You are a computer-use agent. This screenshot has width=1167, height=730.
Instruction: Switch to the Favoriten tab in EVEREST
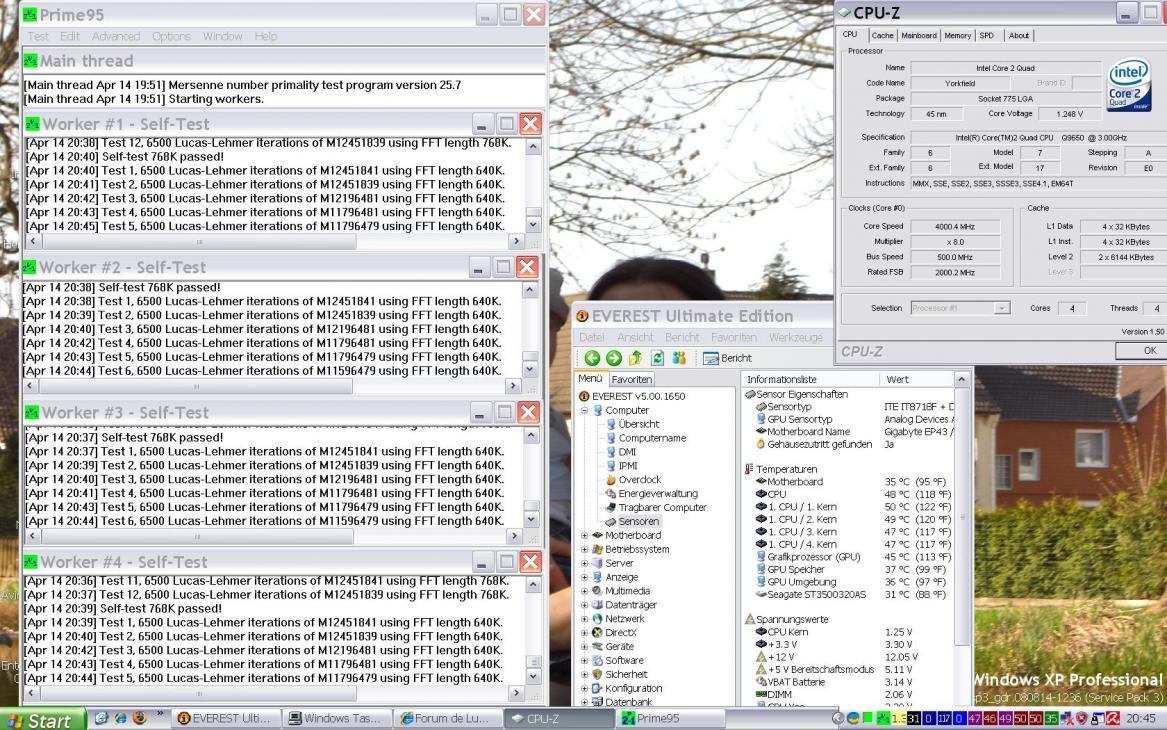point(631,380)
